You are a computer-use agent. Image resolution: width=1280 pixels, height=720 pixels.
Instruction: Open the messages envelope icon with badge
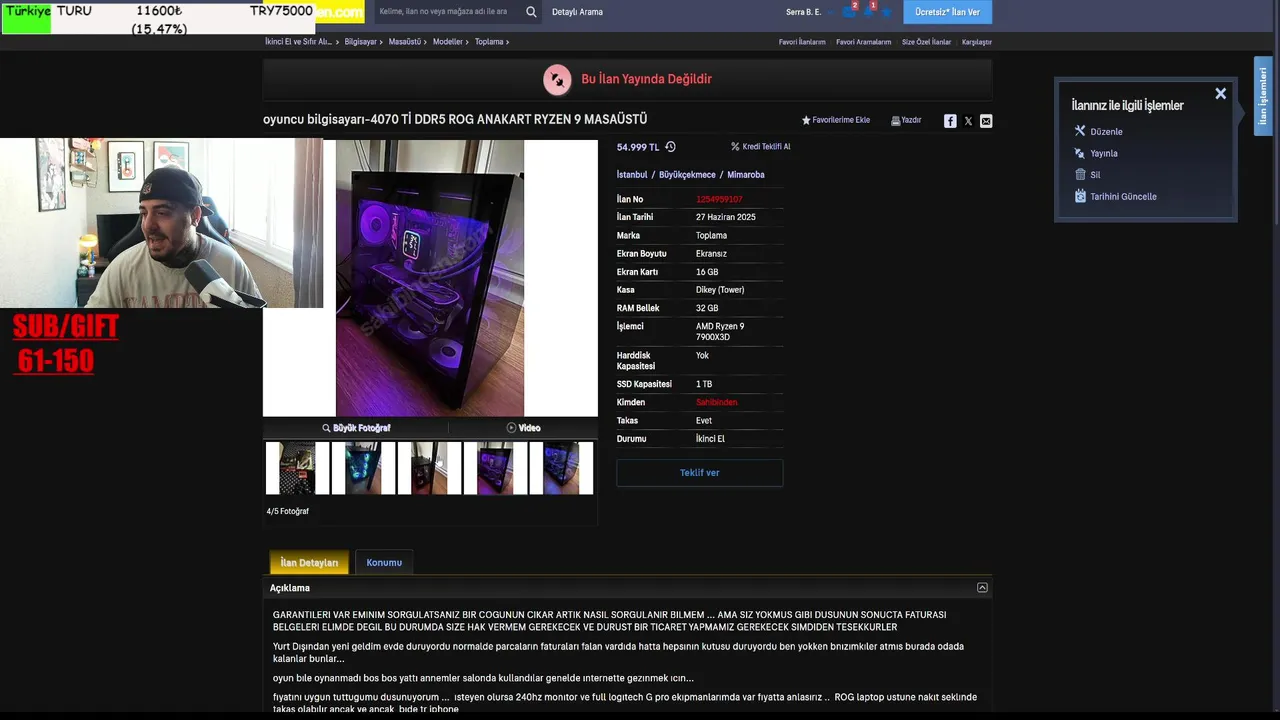click(x=849, y=12)
